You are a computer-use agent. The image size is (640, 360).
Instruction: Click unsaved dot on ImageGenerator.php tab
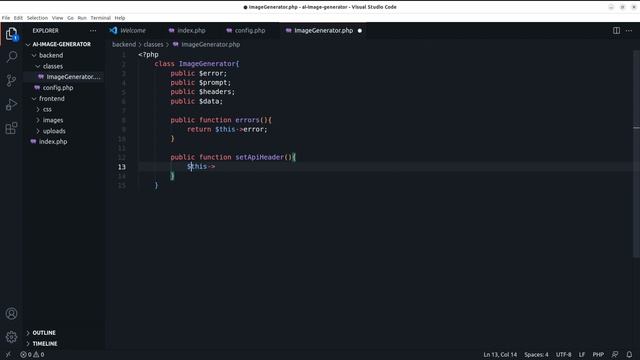[360, 31]
